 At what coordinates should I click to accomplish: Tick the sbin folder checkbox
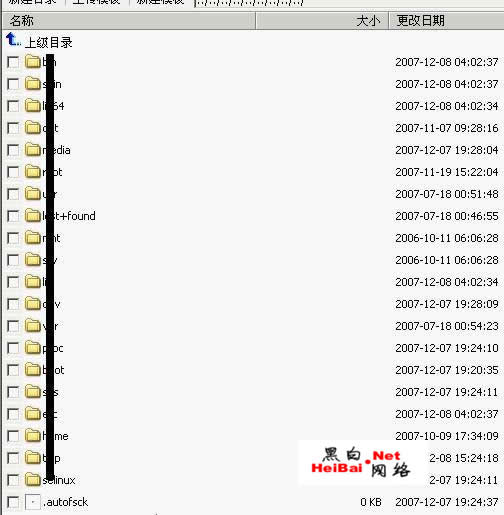click(x=13, y=84)
